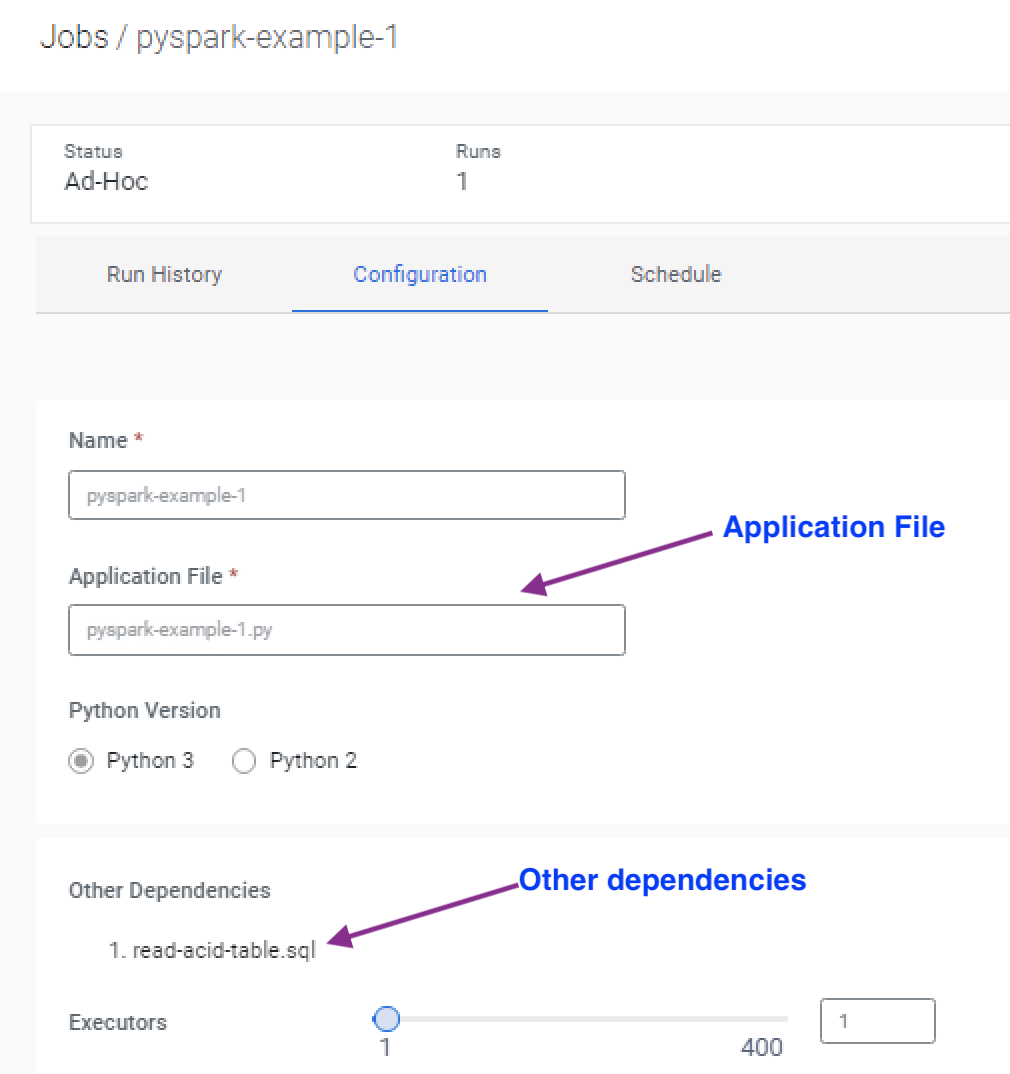Click the Executors label
Viewport: 1010px width, 1074px height.
coord(118,1022)
